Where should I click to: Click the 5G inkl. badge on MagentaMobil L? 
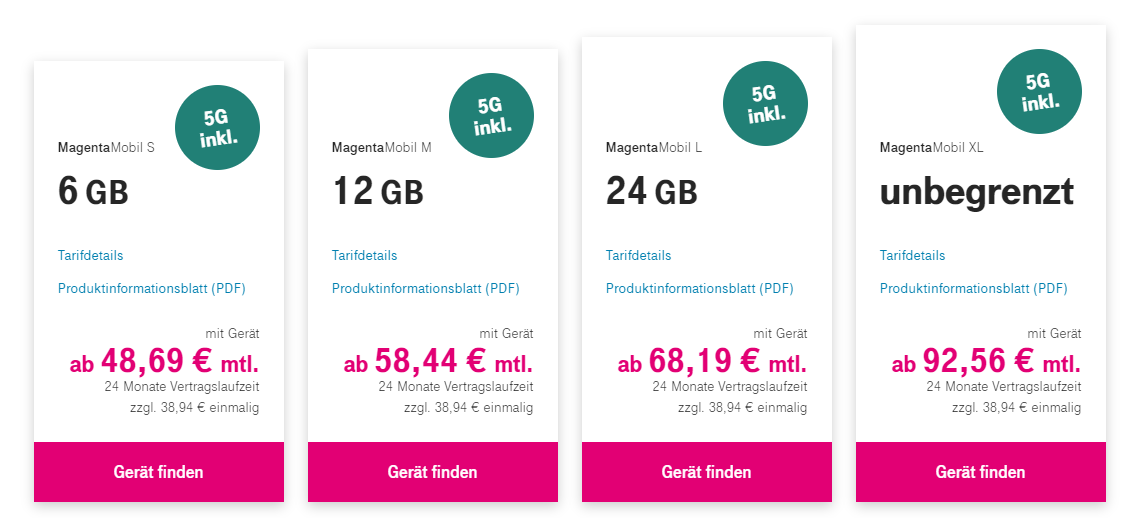tap(765, 103)
